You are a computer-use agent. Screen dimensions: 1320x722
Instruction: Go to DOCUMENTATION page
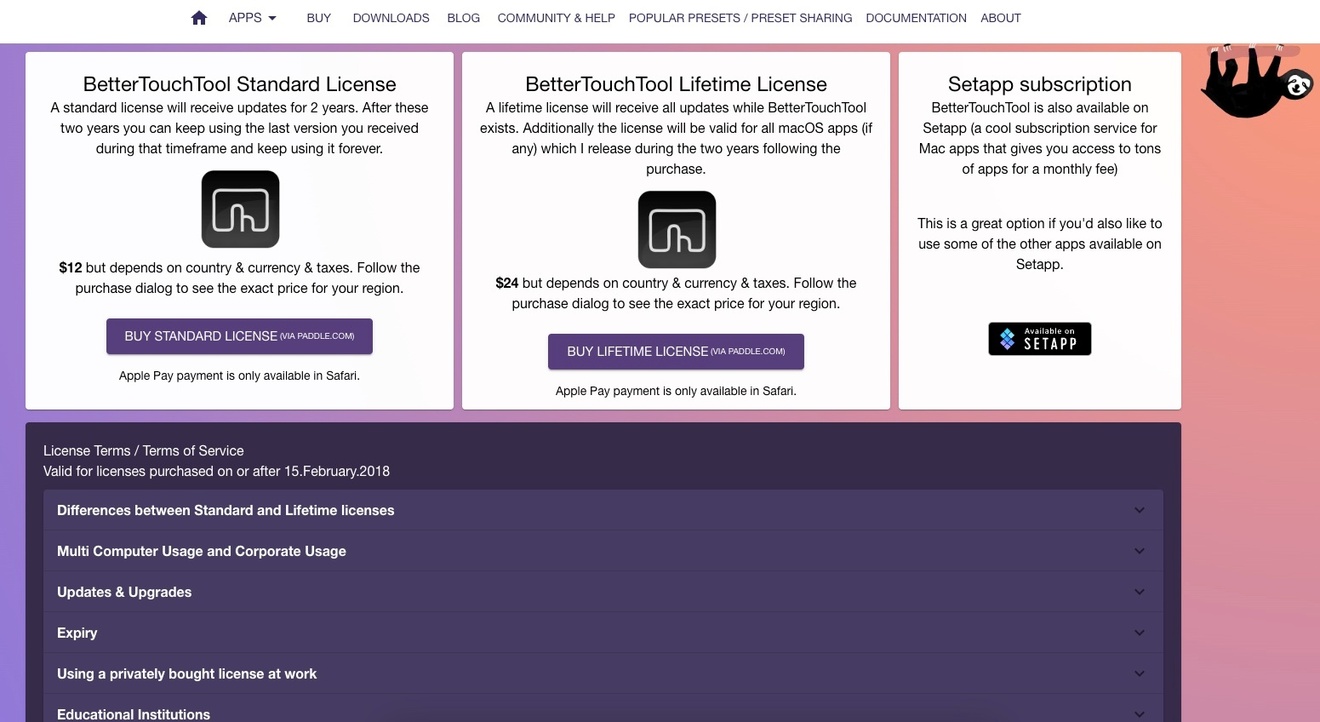tap(916, 18)
